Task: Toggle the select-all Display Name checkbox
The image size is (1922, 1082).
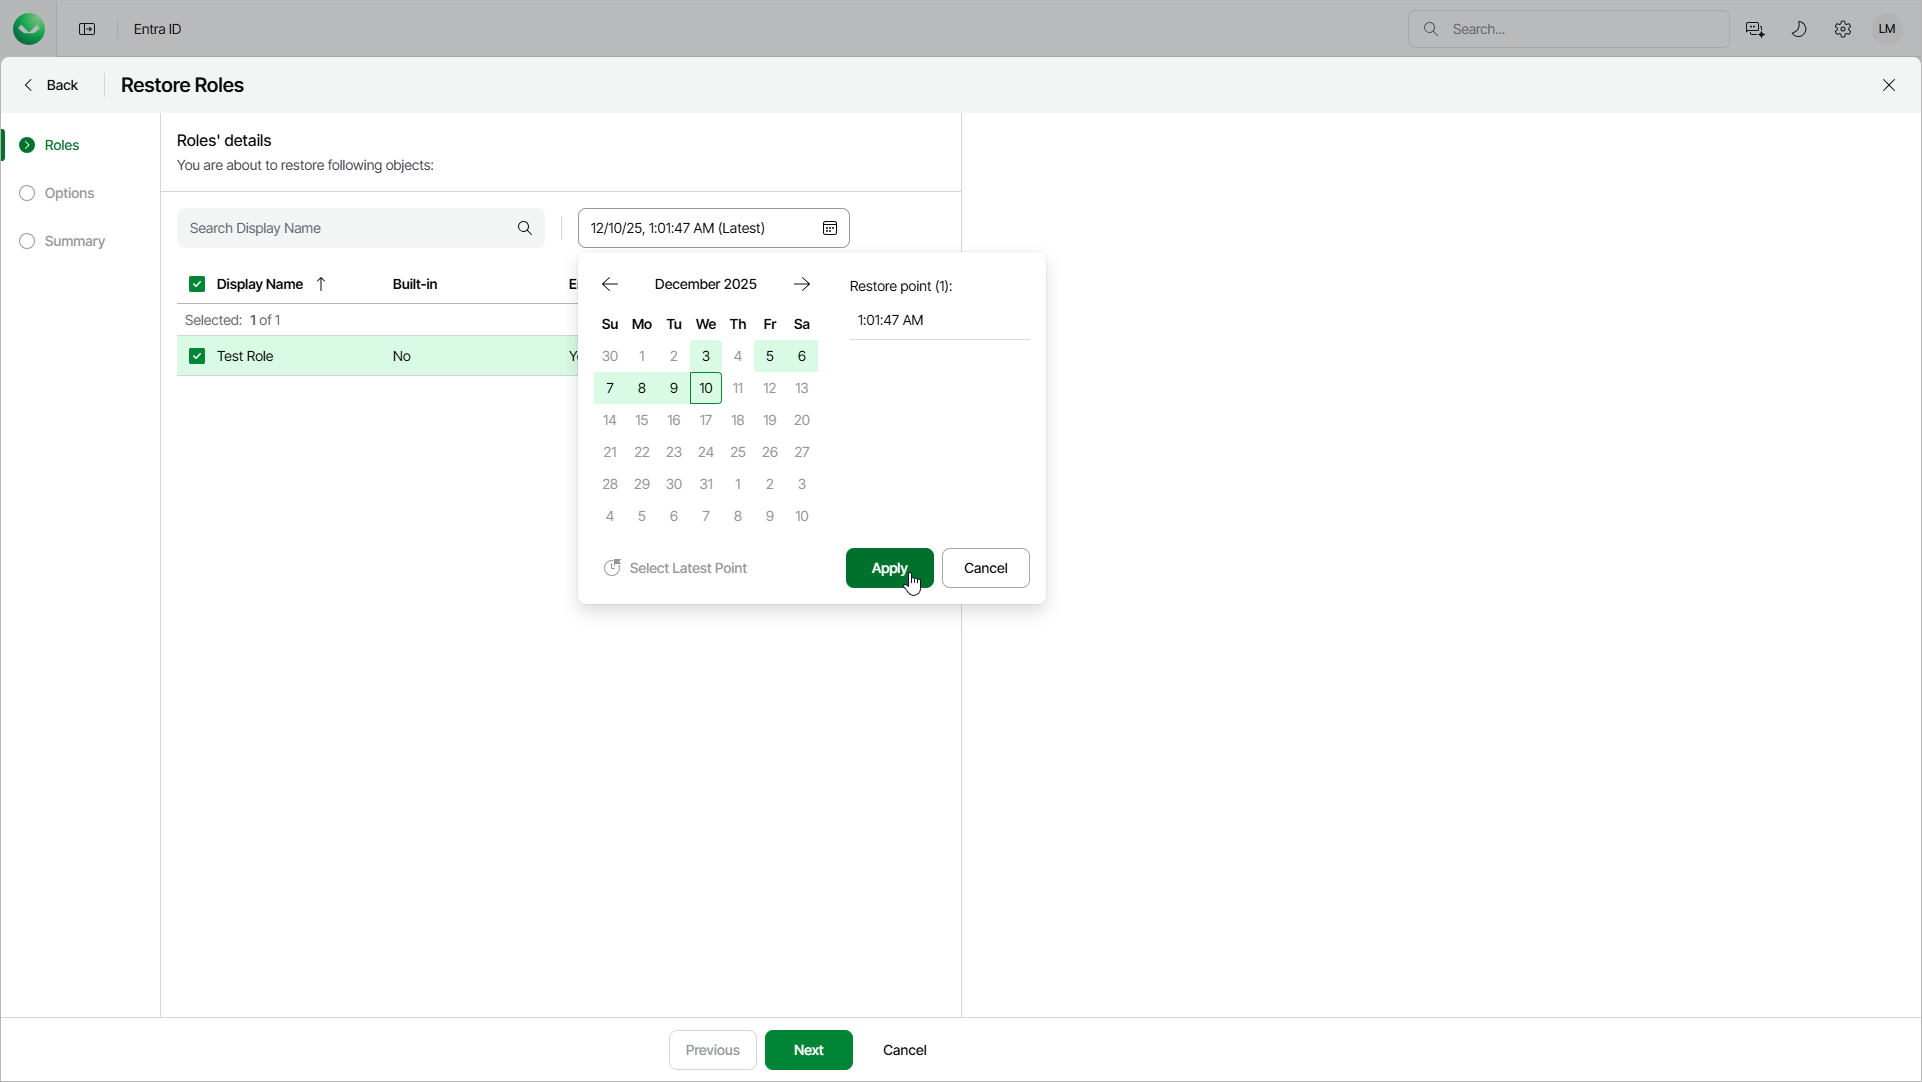Action: pyautogui.click(x=197, y=285)
